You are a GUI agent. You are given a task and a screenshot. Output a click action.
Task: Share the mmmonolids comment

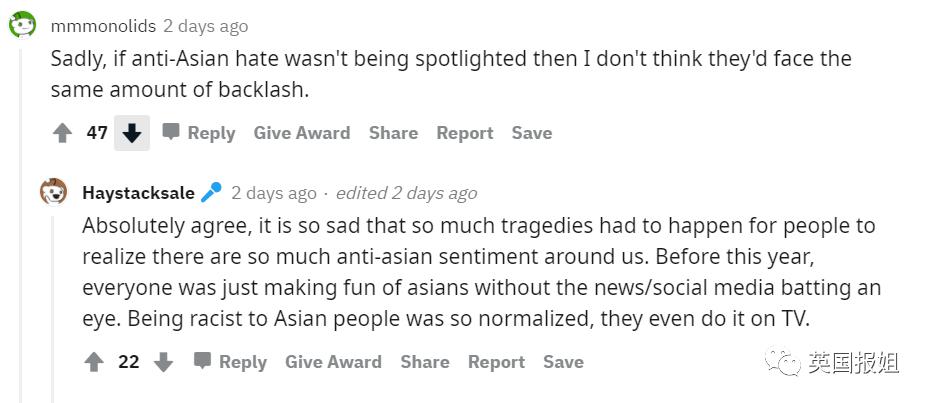click(x=393, y=133)
